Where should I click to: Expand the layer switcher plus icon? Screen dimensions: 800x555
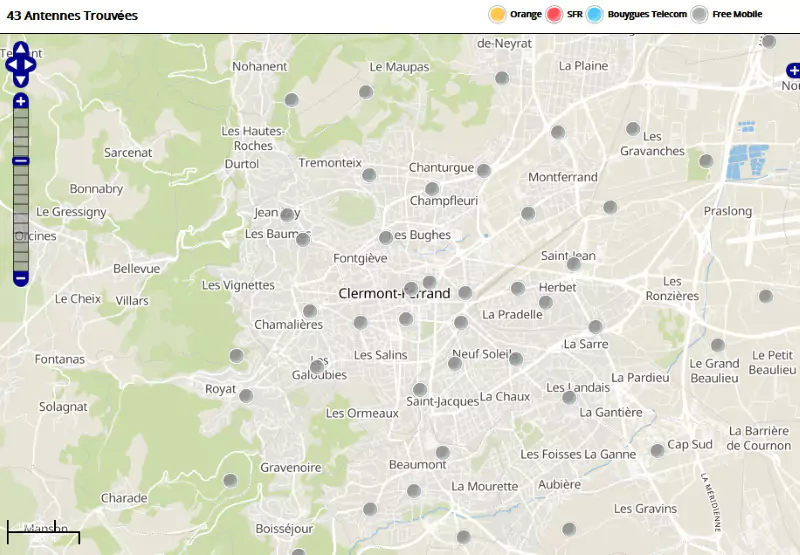tap(793, 70)
